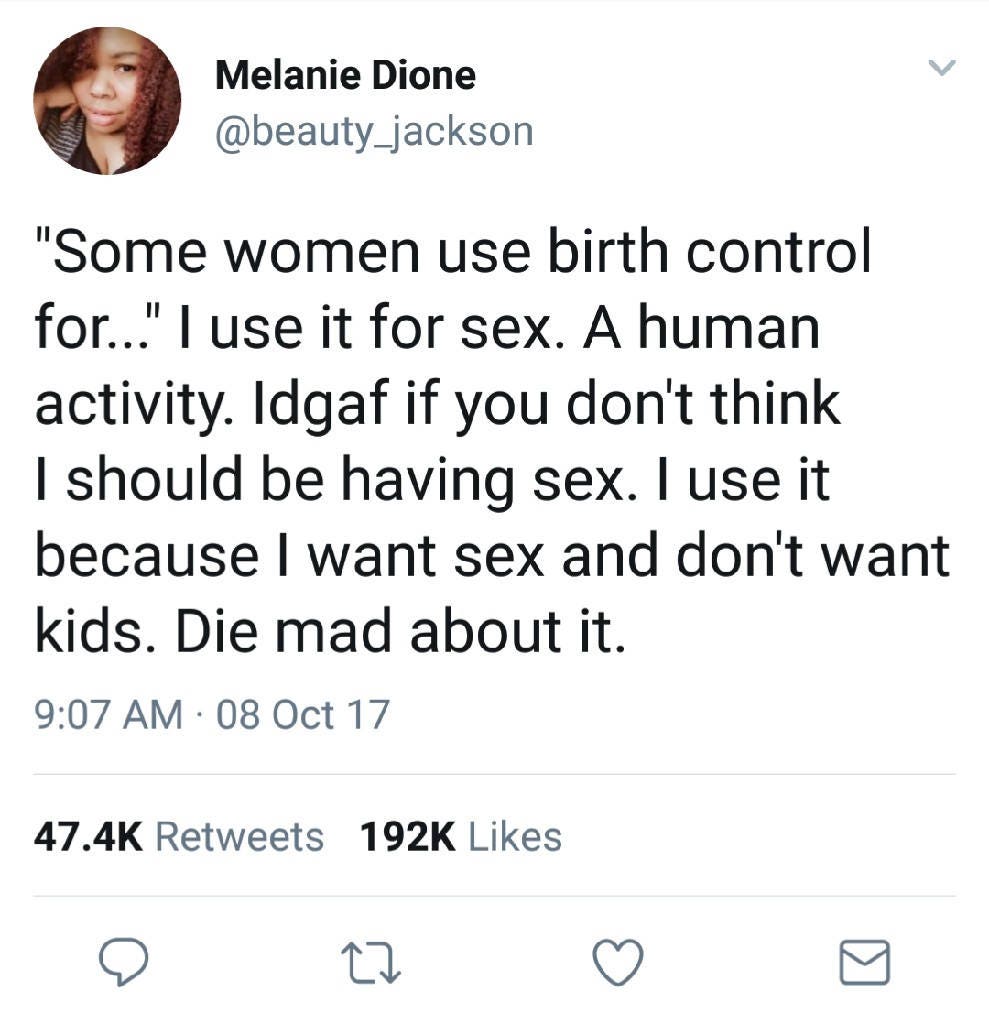This screenshot has width=989, height=1024.
Task: Click the 47.4K retweet count number
Action: [x=90, y=836]
